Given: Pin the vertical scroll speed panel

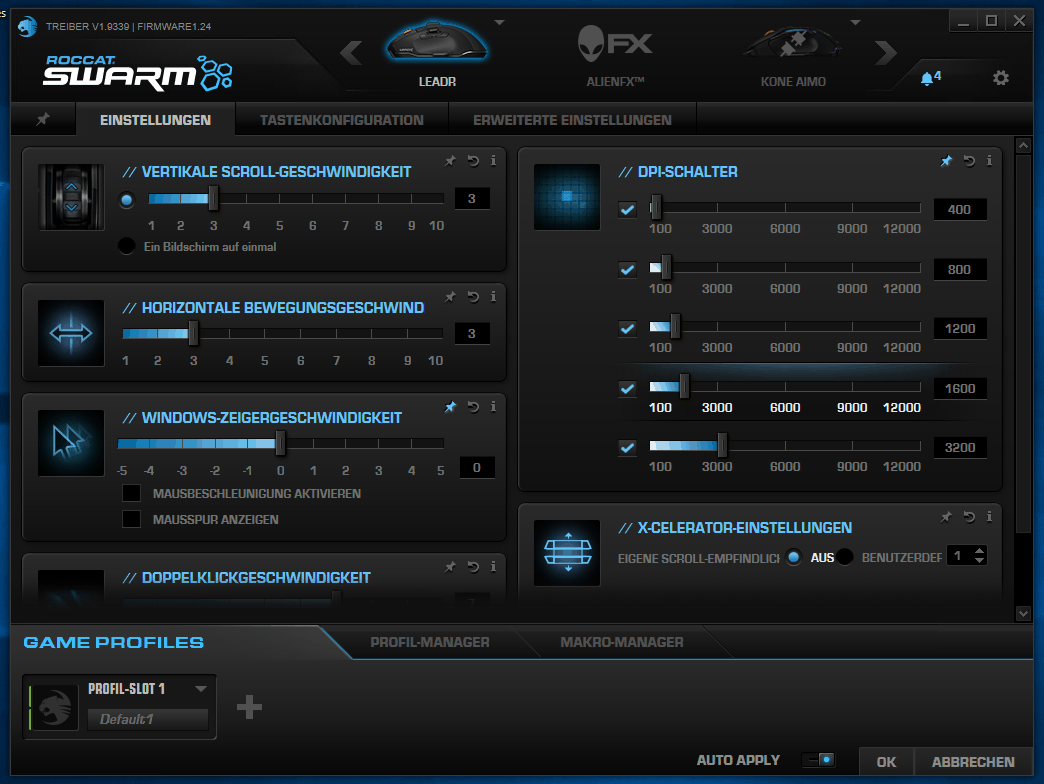Looking at the screenshot, I should tap(451, 160).
